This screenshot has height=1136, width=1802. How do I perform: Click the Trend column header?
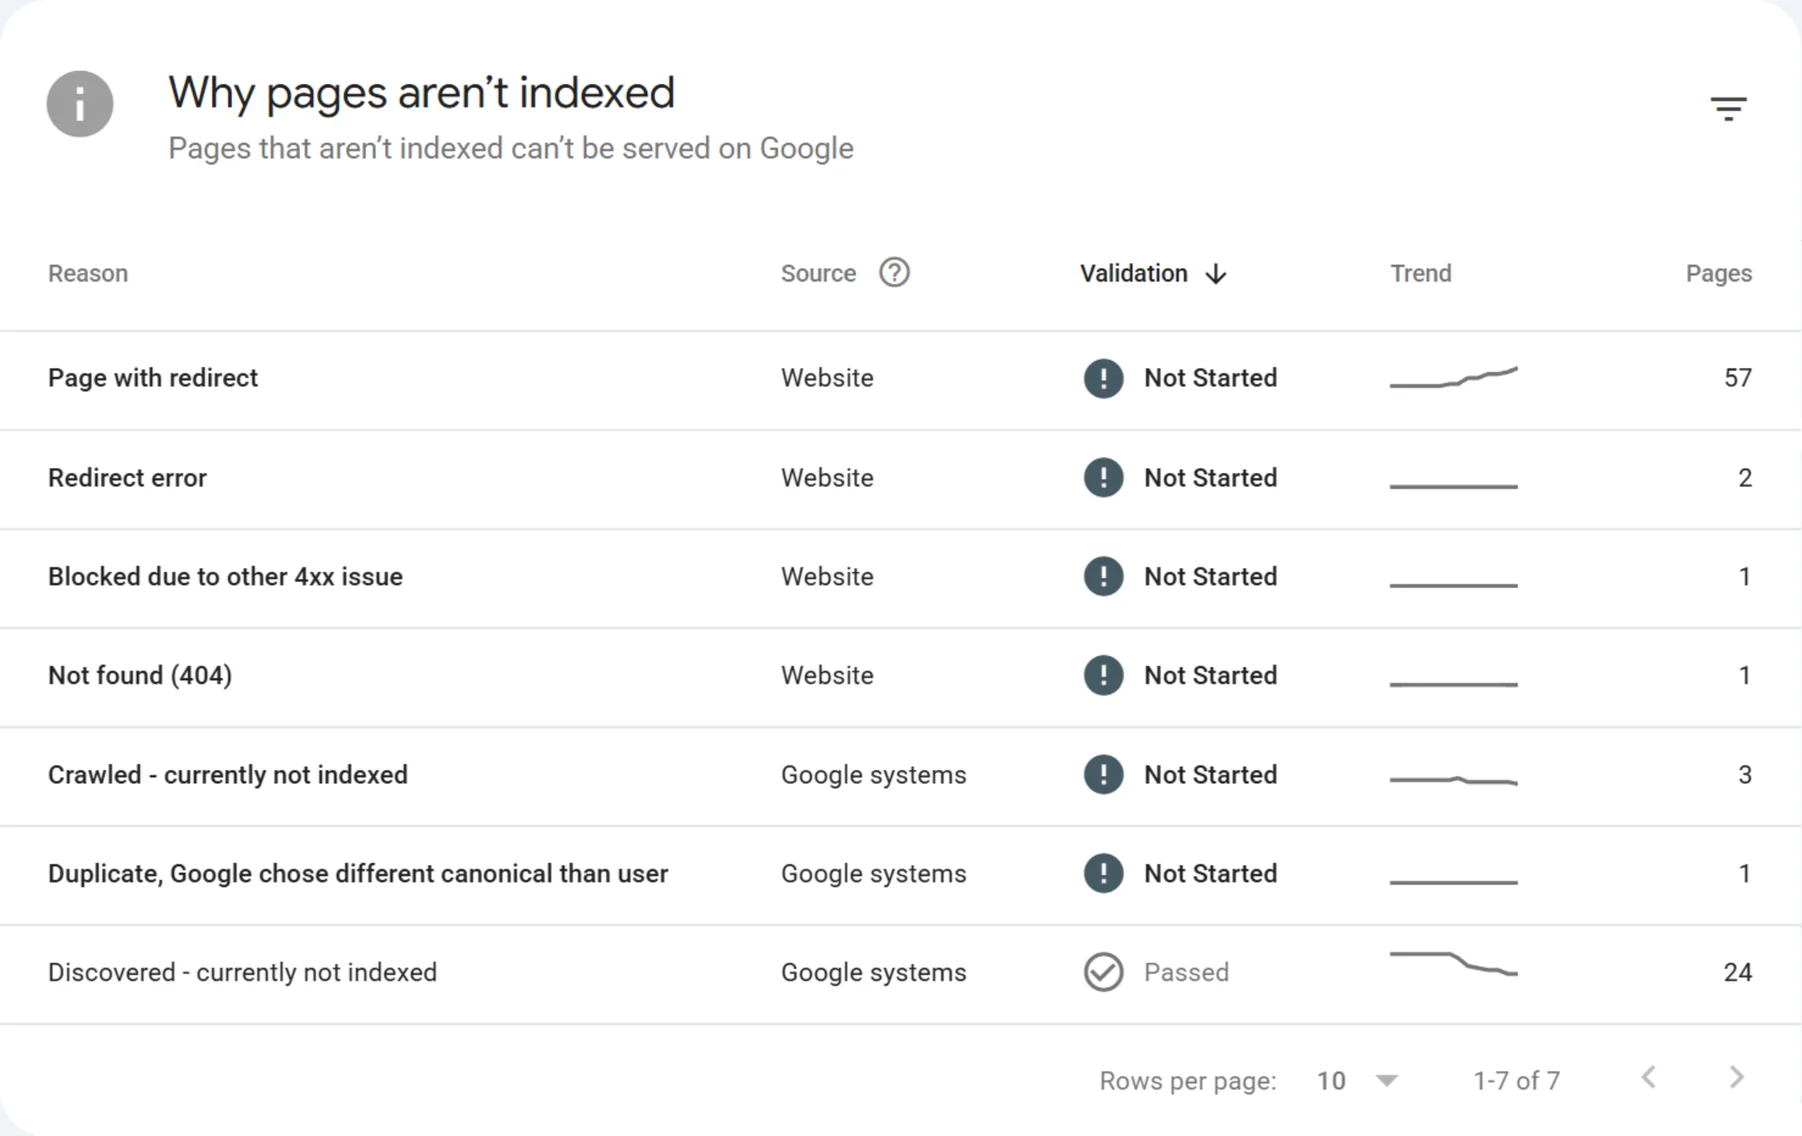point(1420,273)
